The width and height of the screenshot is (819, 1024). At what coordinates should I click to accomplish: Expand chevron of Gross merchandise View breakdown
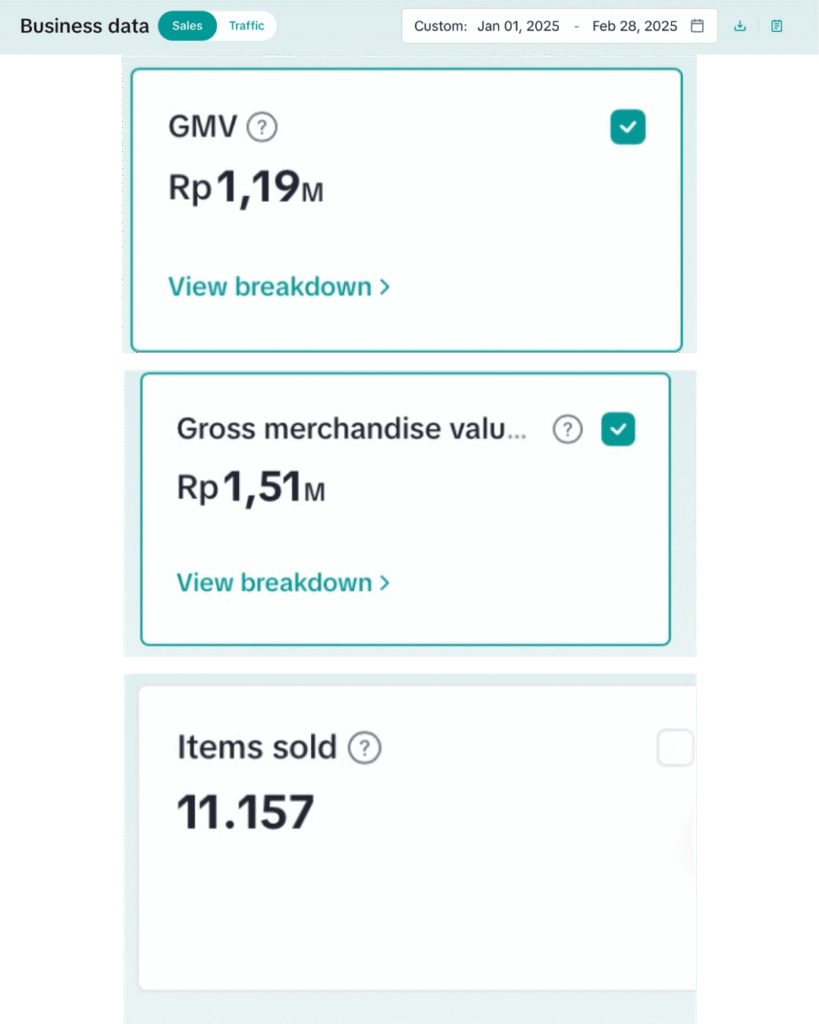click(384, 583)
